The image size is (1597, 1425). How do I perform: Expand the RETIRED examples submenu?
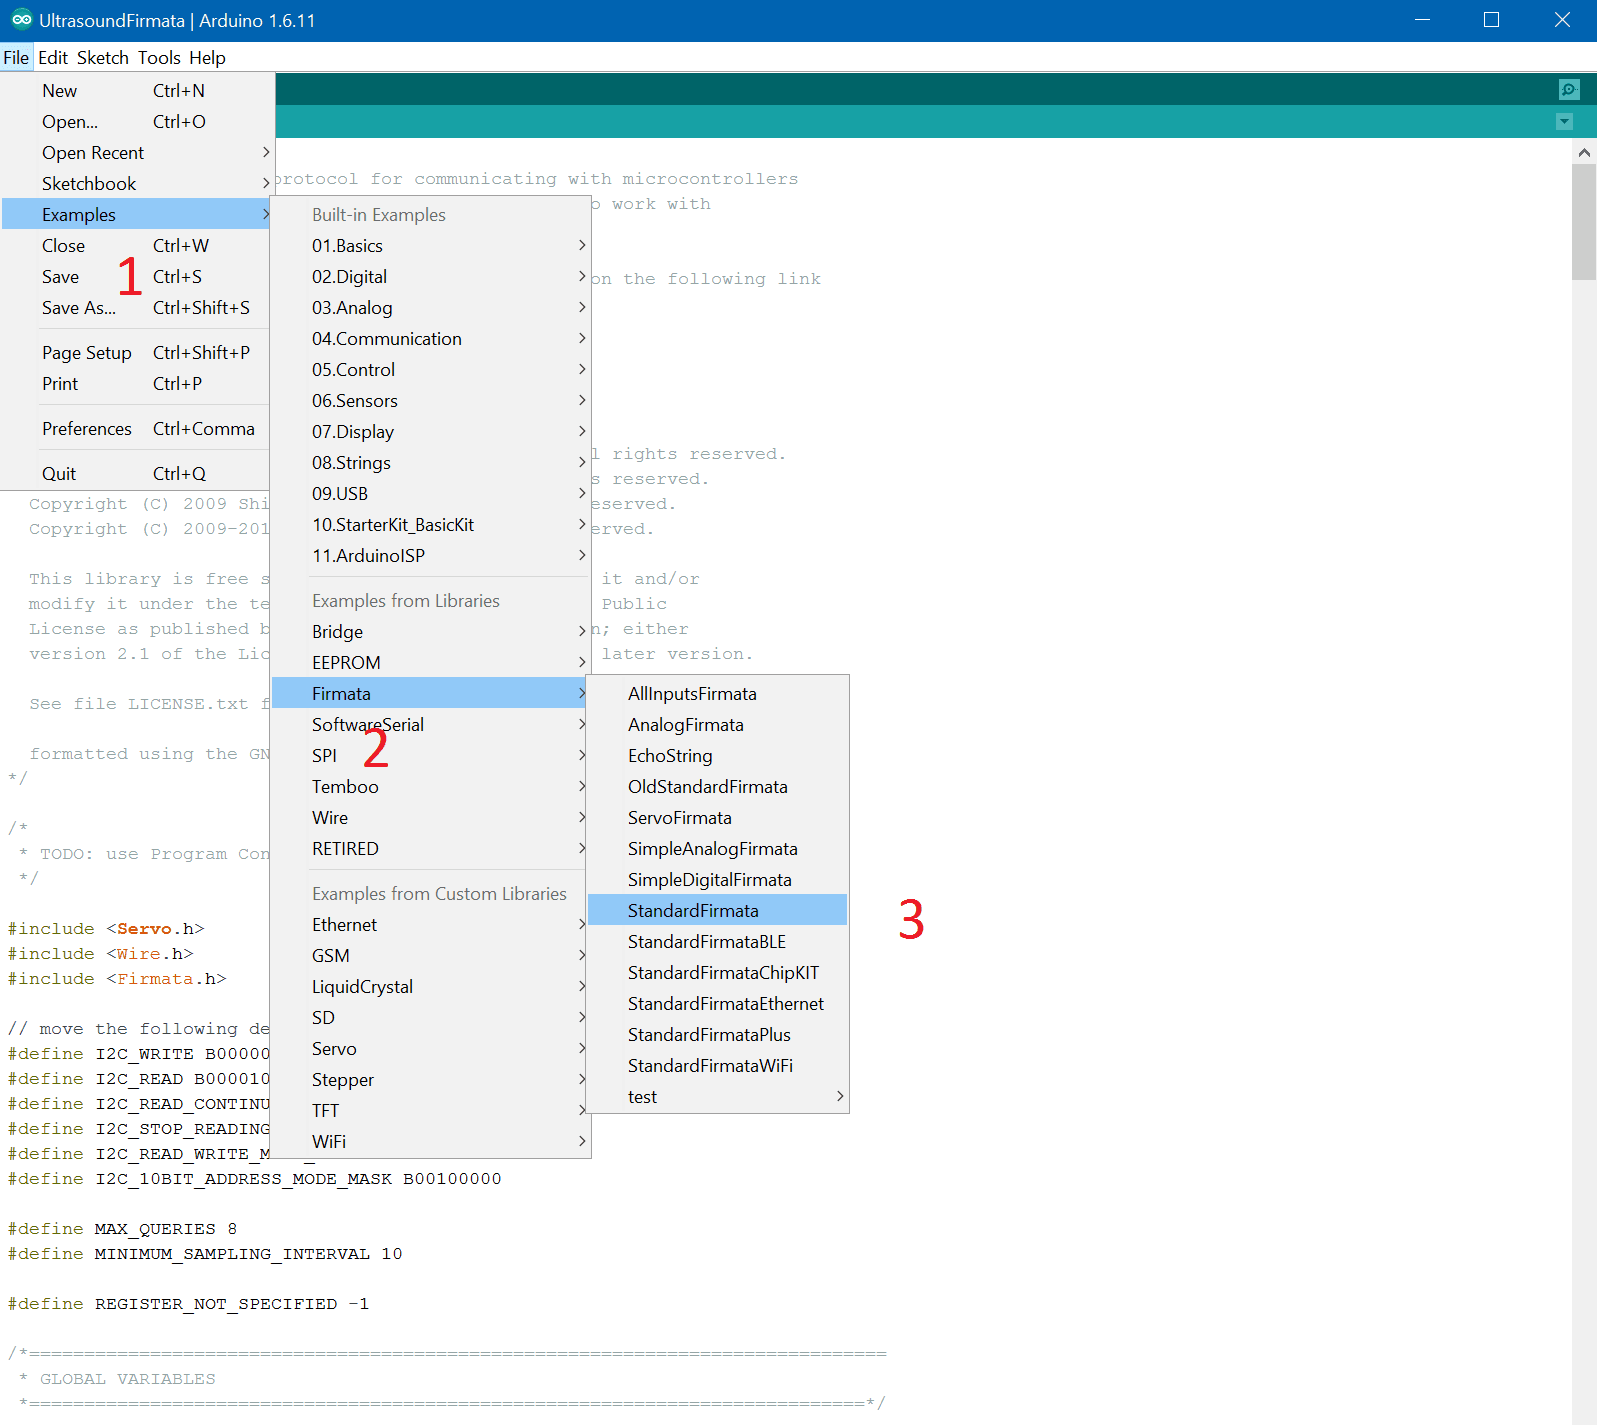pyautogui.click(x=431, y=849)
